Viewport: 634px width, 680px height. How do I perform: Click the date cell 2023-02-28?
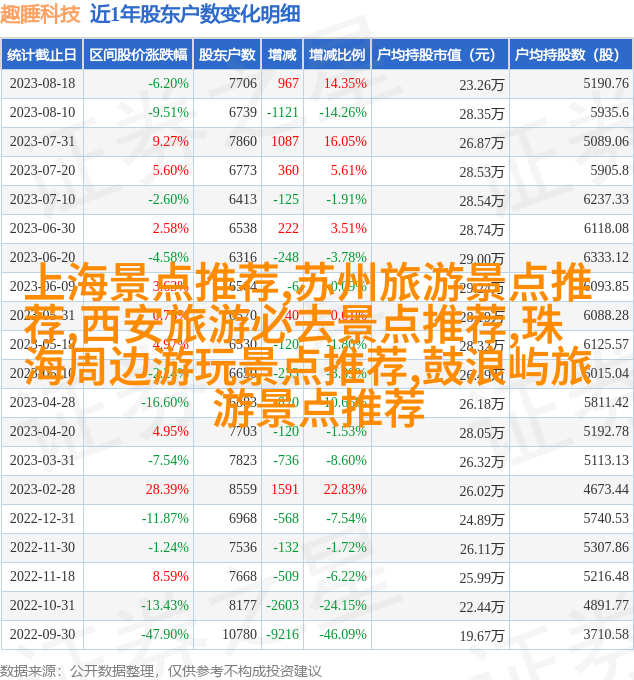(x=42, y=490)
